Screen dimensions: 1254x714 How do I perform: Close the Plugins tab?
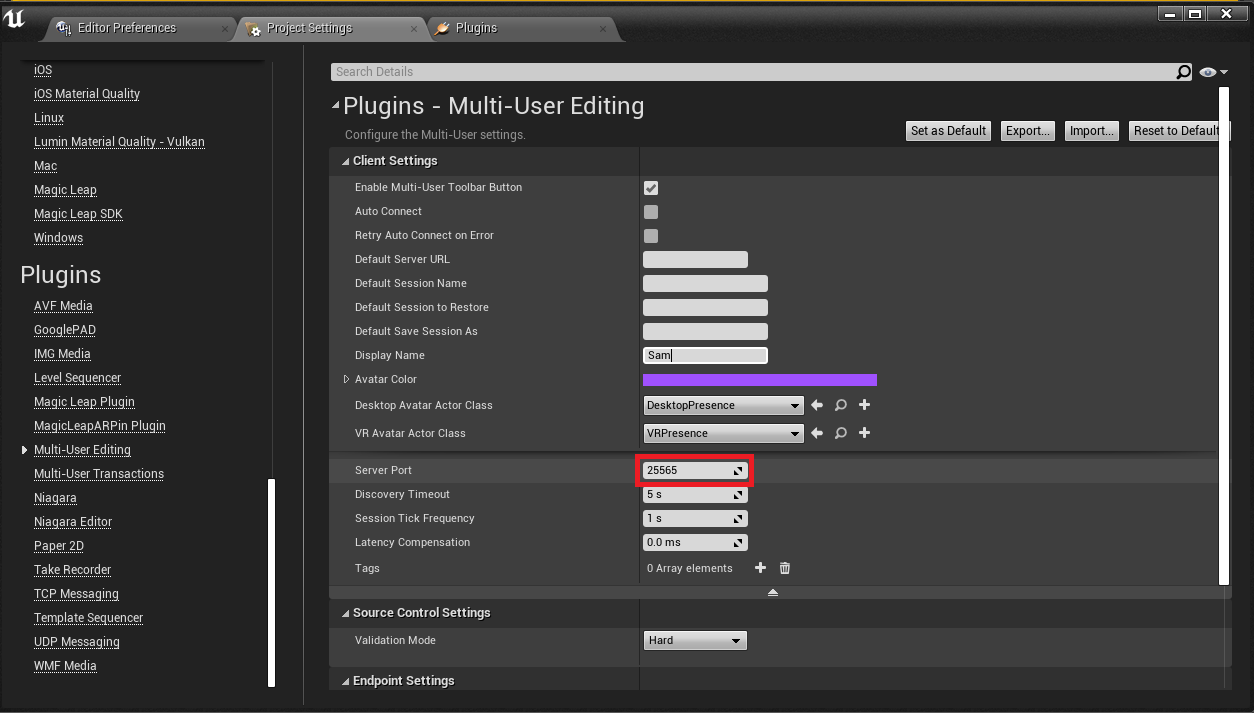point(603,29)
